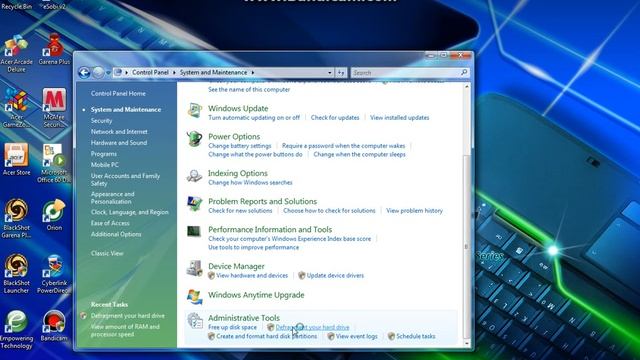This screenshot has height=360, width=640.
Task: Select Control Panel Home in sidebar
Action: (118, 93)
